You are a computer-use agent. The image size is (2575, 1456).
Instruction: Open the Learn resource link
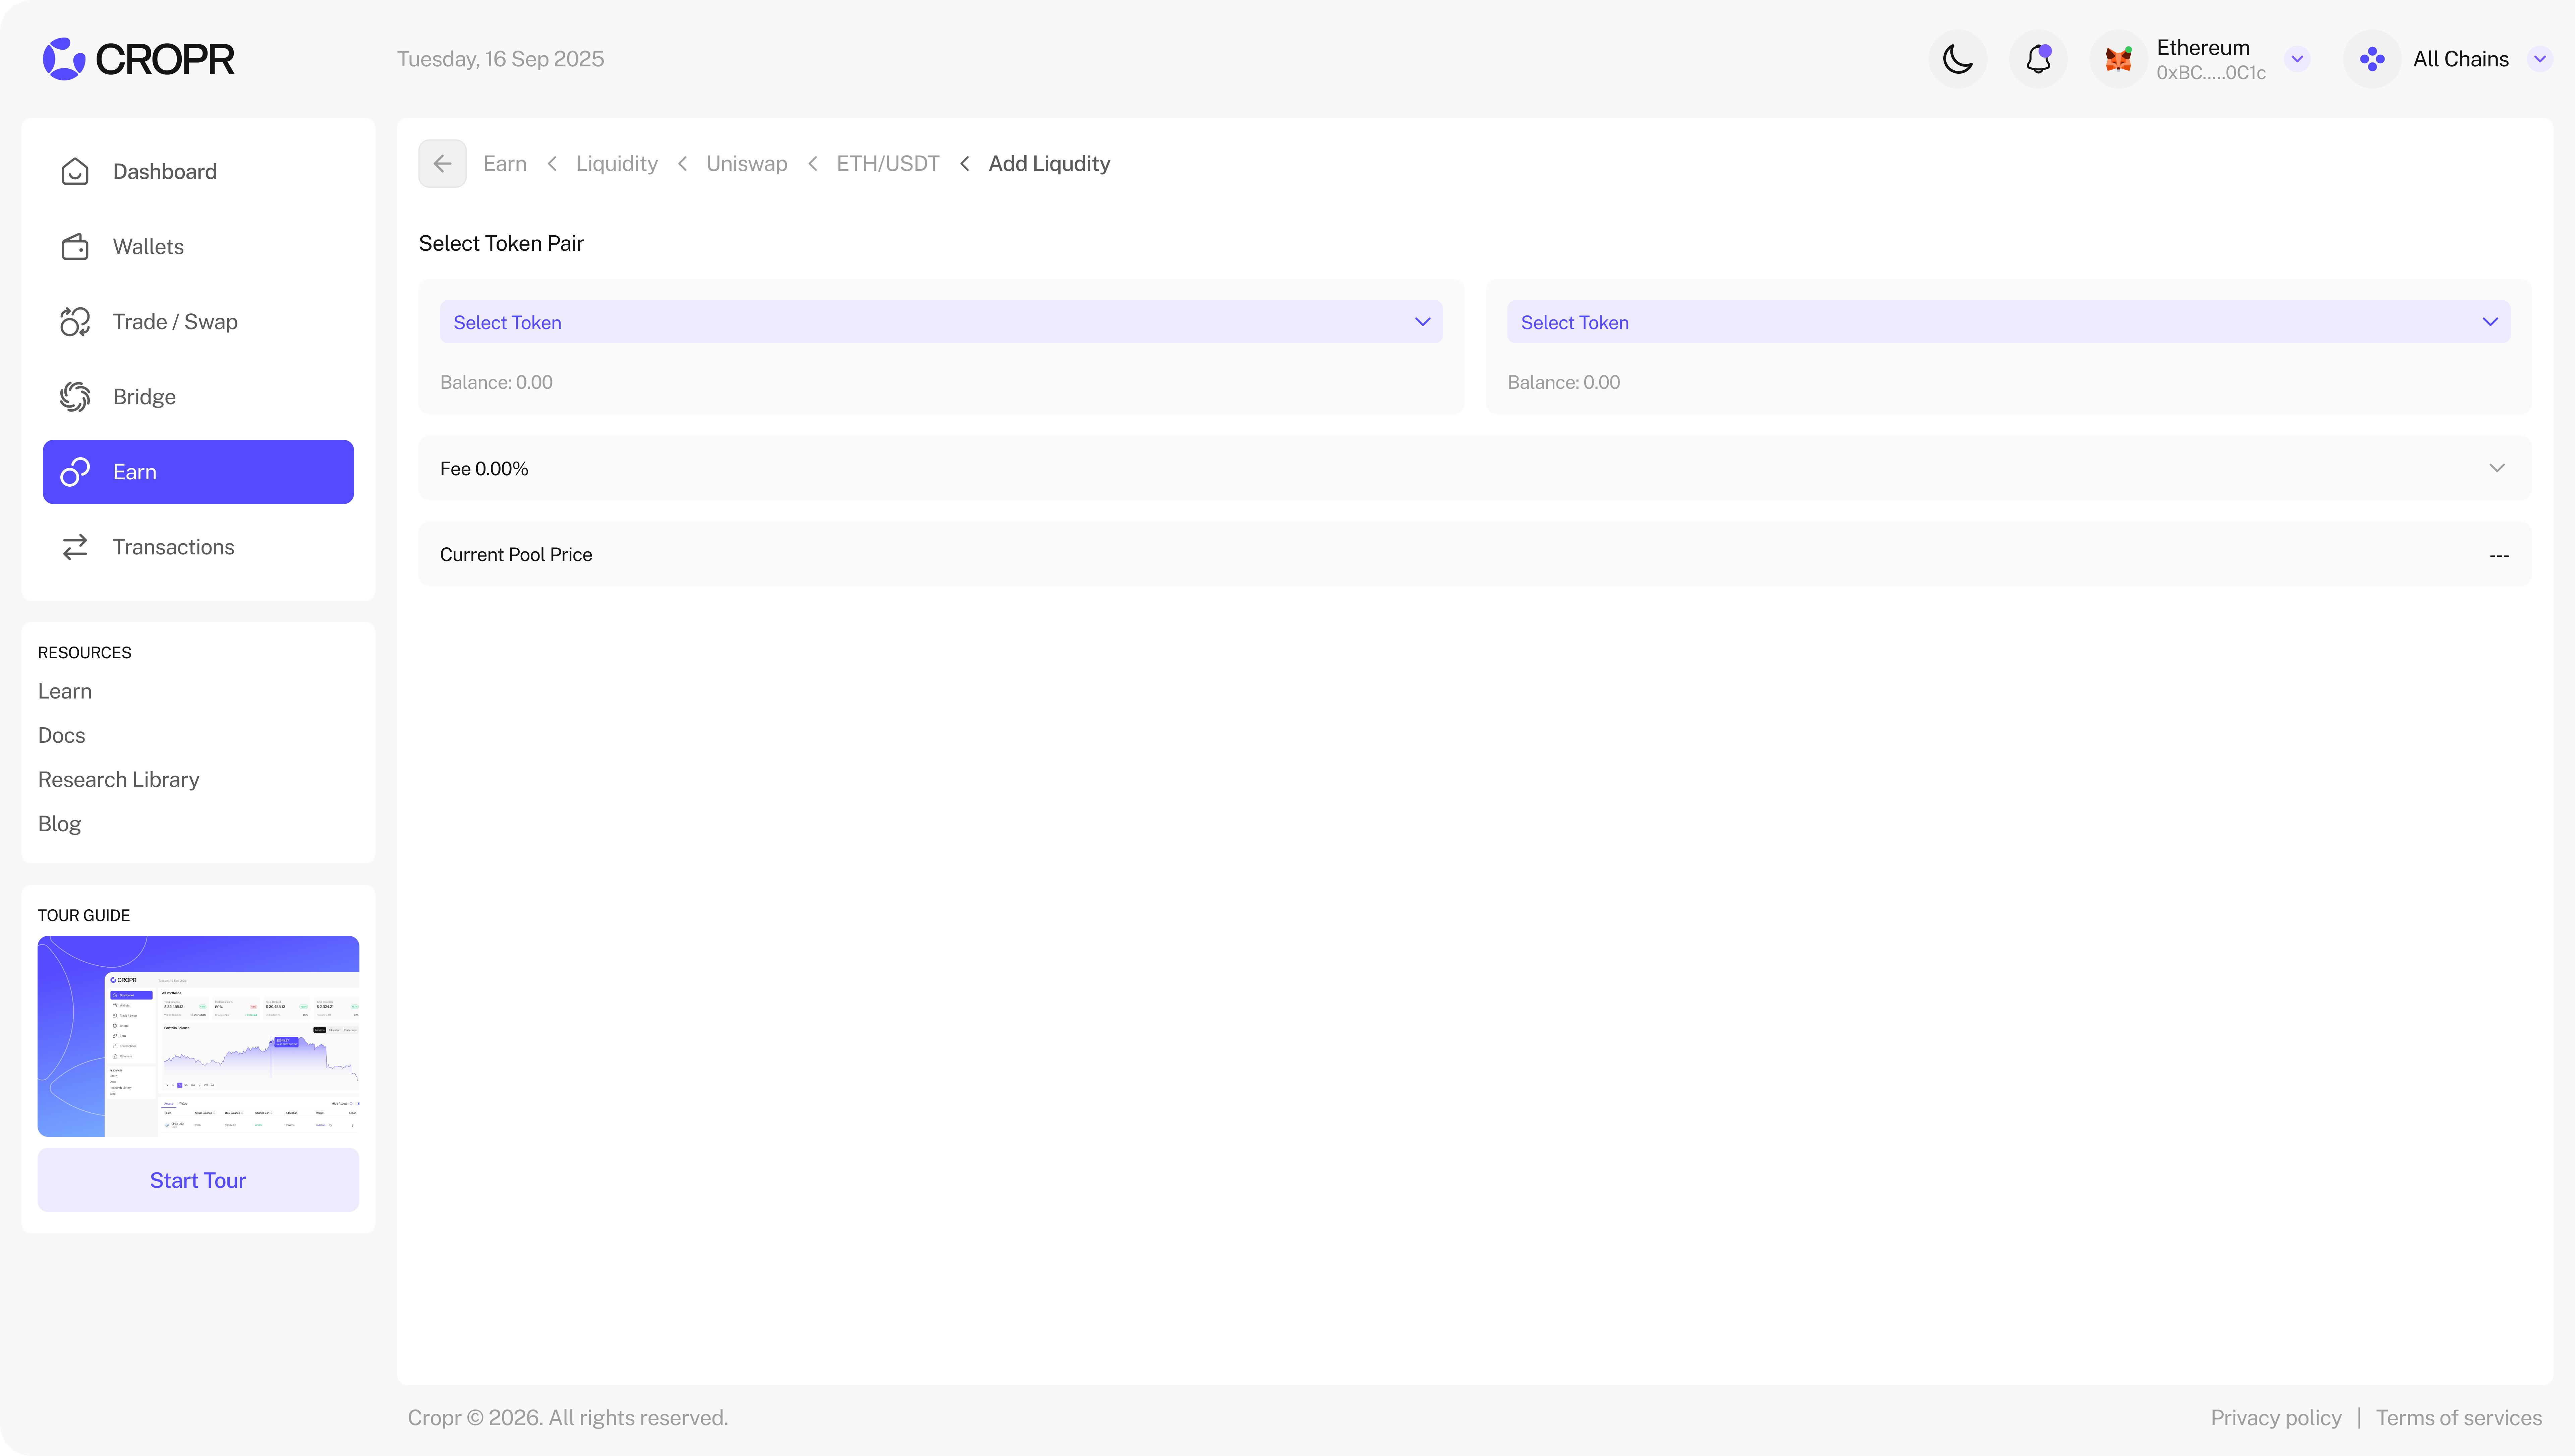(65, 691)
